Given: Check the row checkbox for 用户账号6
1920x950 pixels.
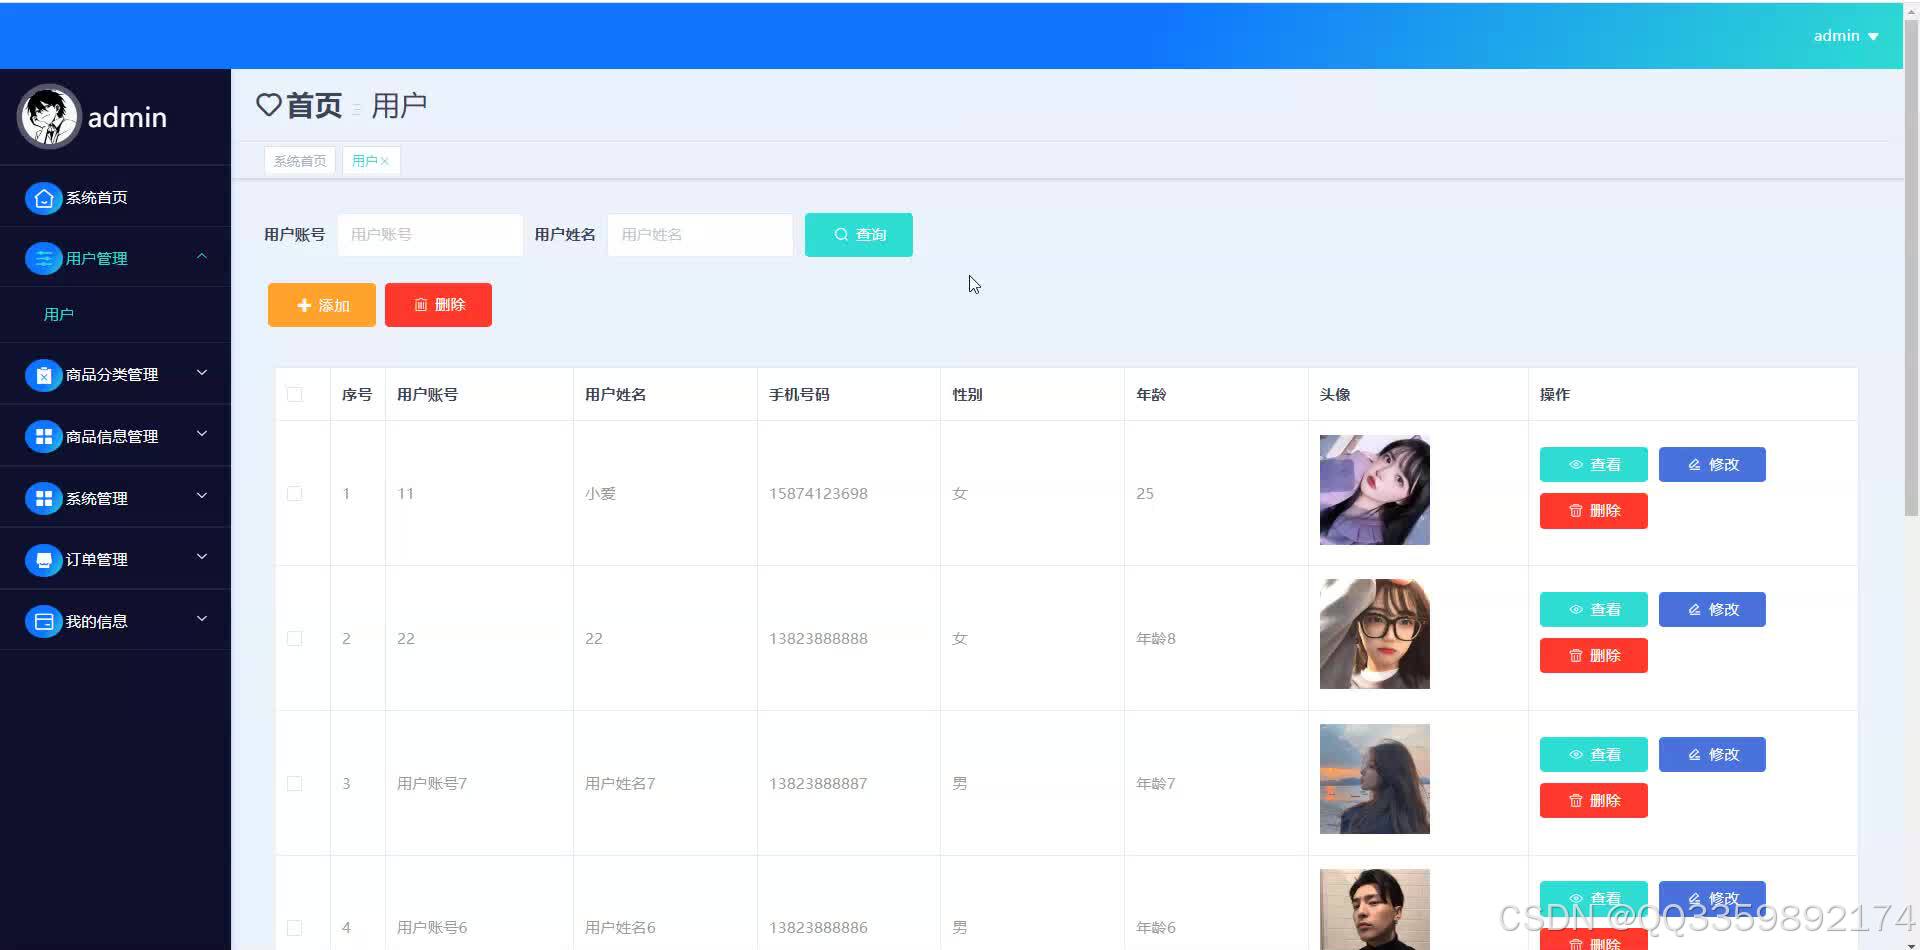Looking at the screenshot, I should (x=294, y=927).
